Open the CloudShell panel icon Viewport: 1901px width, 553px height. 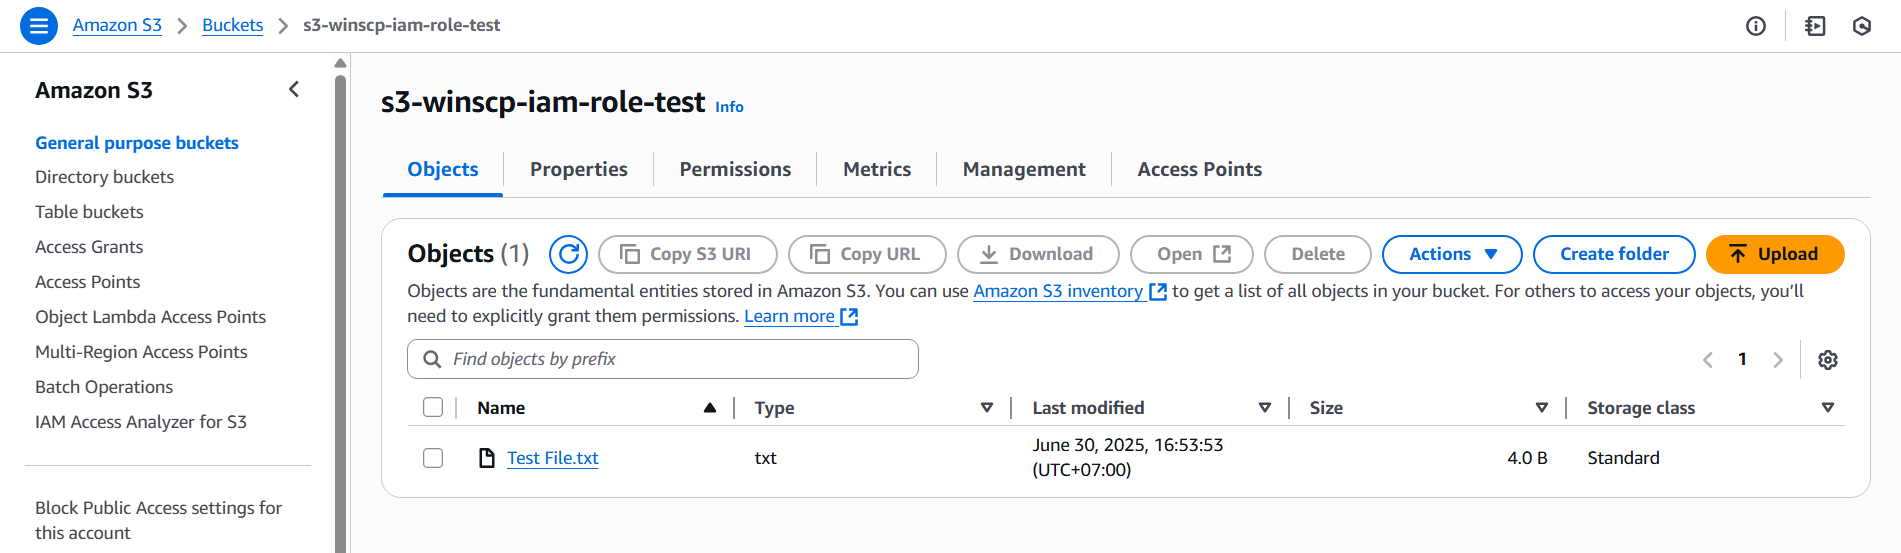[1815, 26]
